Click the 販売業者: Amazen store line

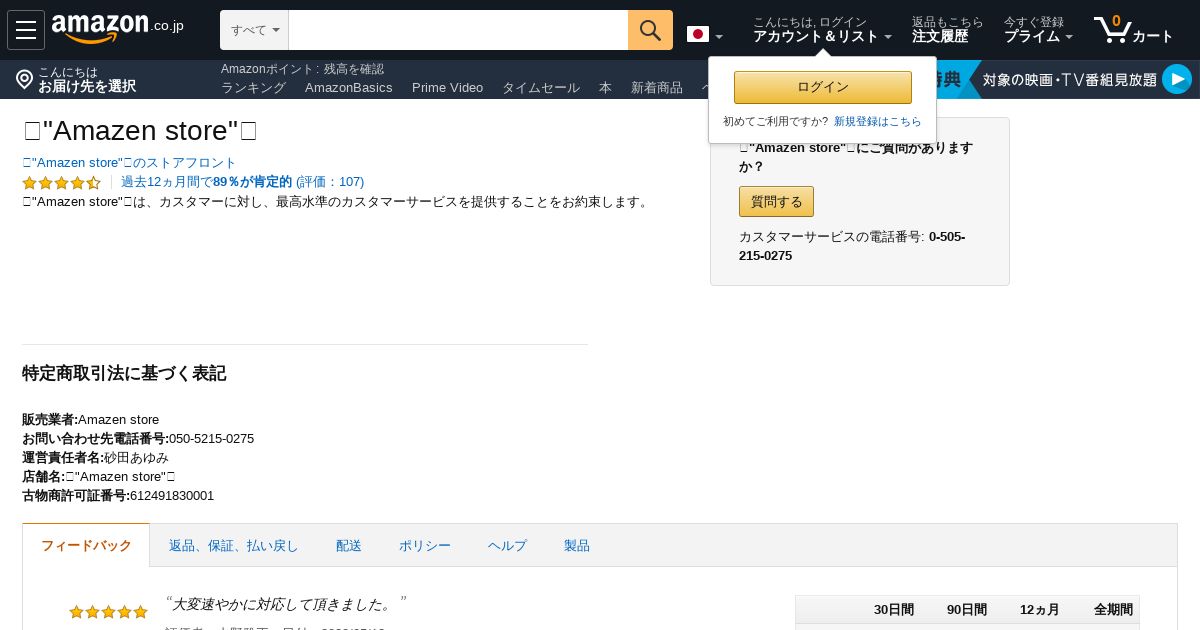[x=90, y=419]
